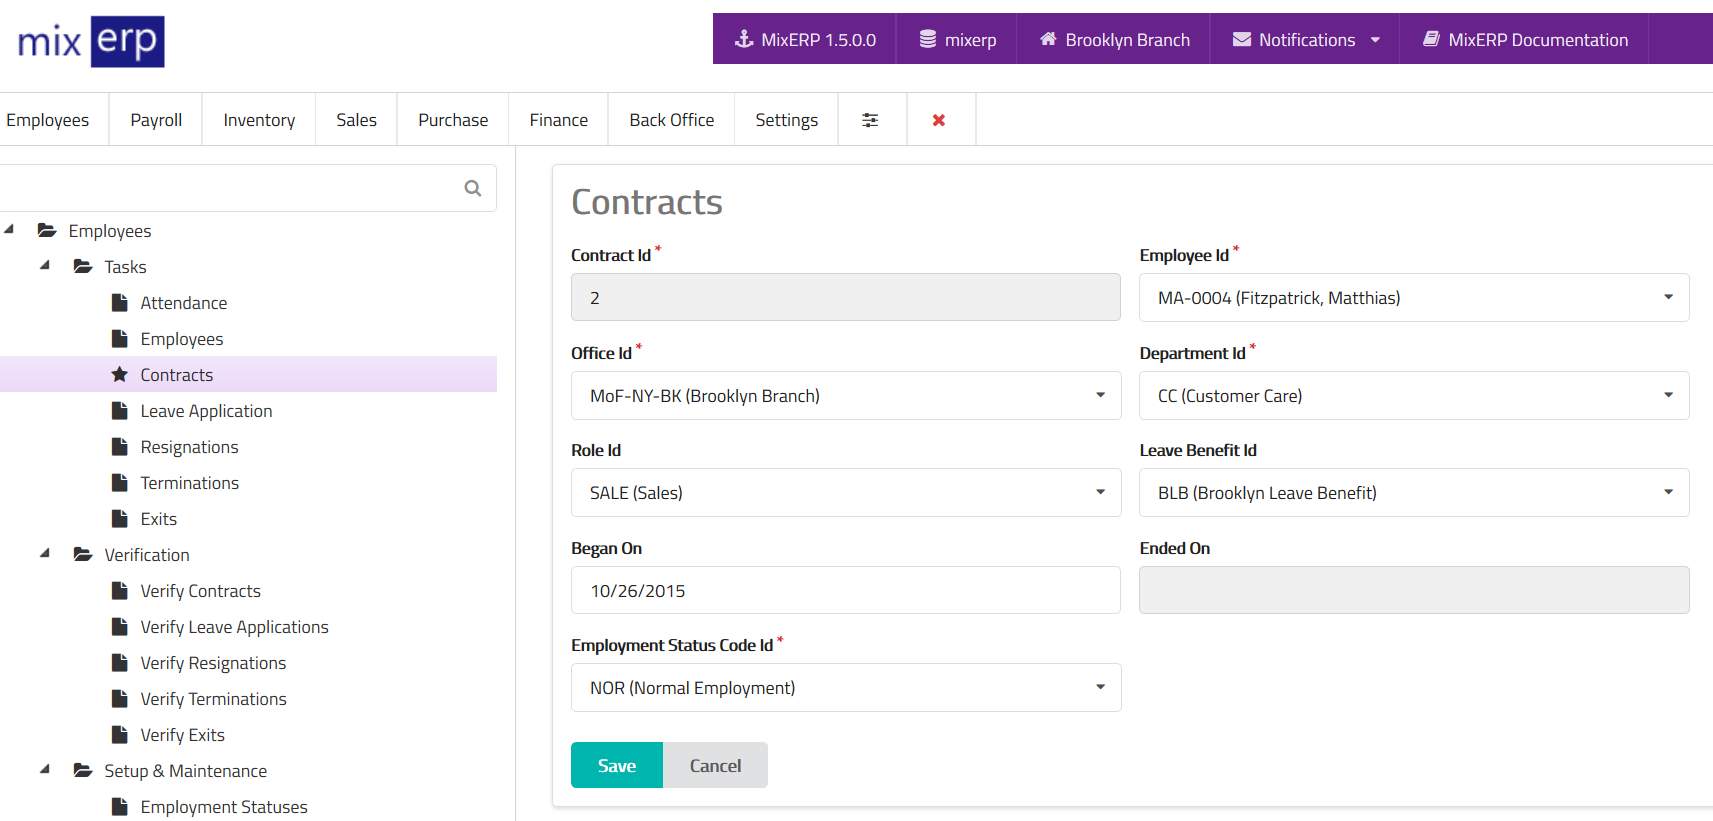Screen dimensions: 1713x821
Task: Click the Cancel button
Action: pyautogui.click(x=715, y=766)
